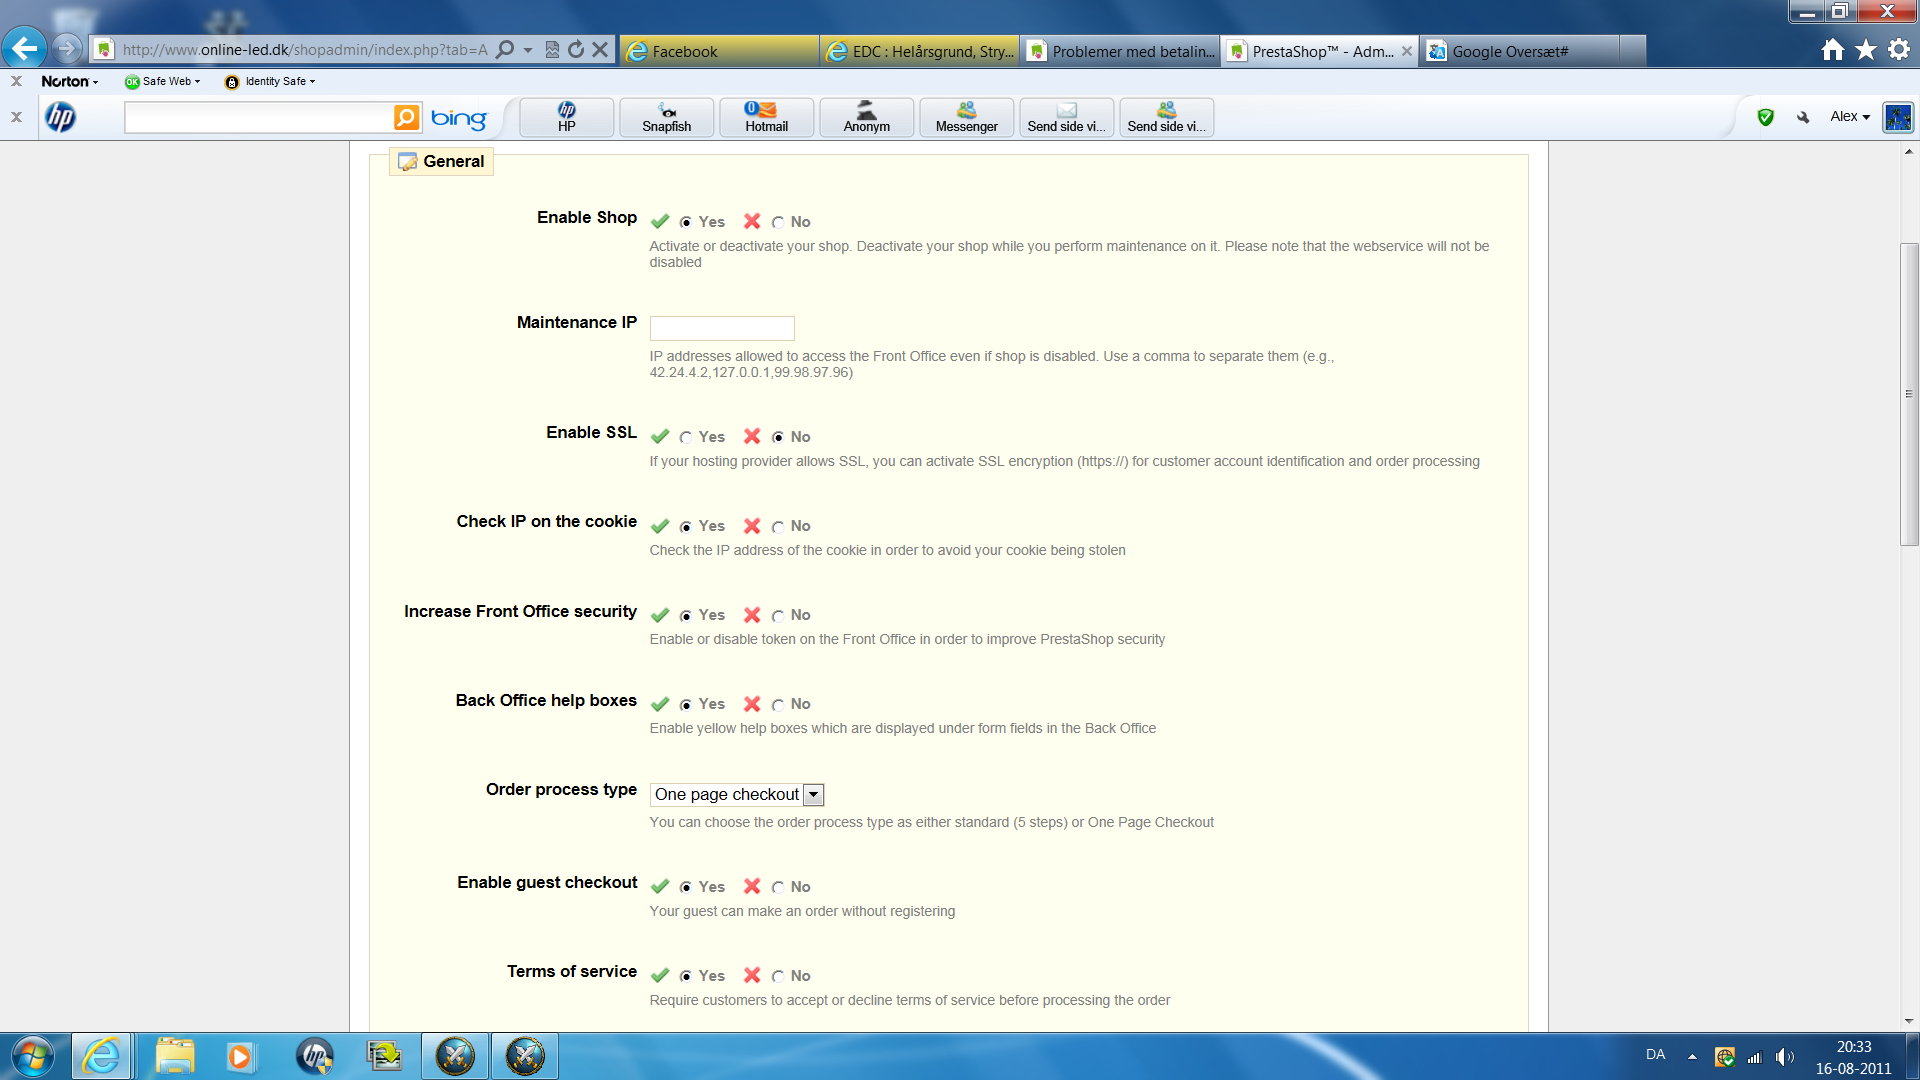Open Hotmail toolbar button
This screenshot has width=1920, height=1080.
(767, 117)
